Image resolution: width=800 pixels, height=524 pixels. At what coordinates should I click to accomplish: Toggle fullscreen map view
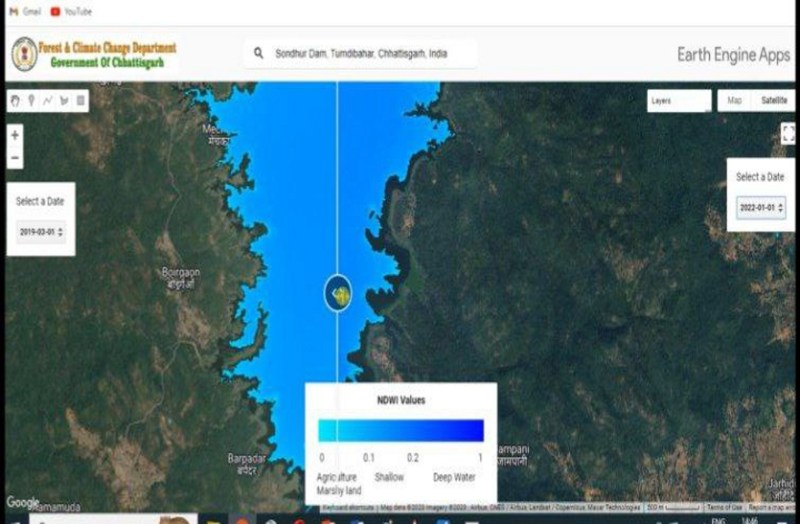pyautogui.click(x=787, y=134)
